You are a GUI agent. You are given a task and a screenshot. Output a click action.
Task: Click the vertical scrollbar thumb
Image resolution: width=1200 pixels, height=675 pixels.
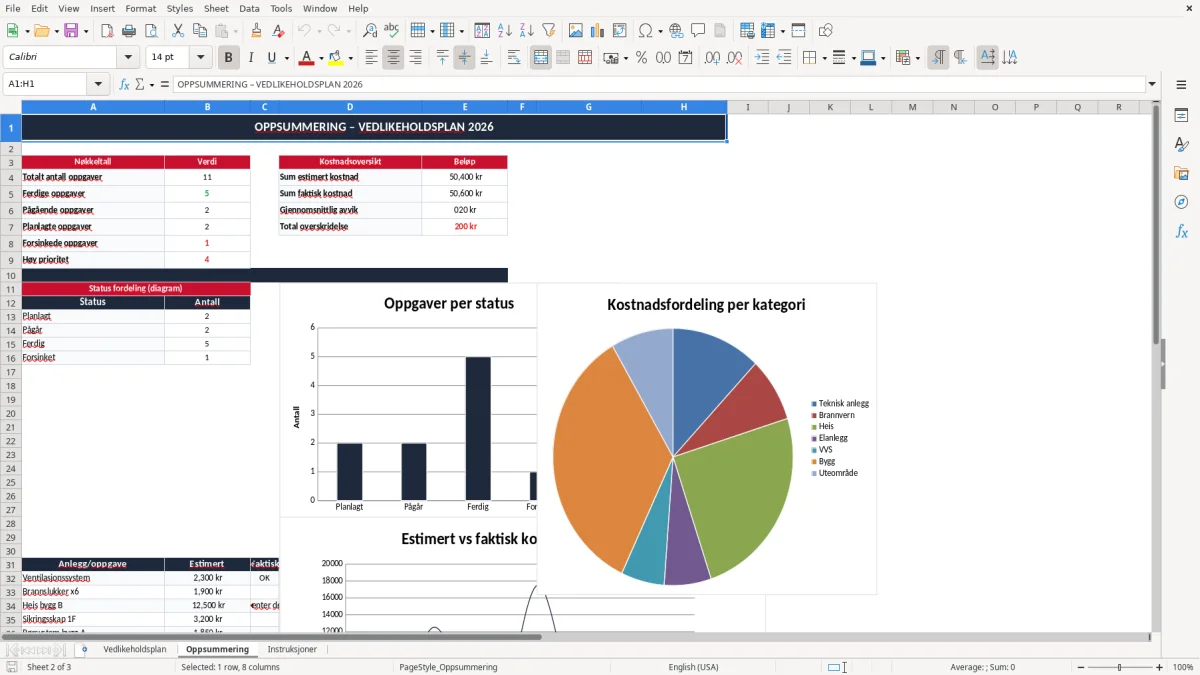1157,225
